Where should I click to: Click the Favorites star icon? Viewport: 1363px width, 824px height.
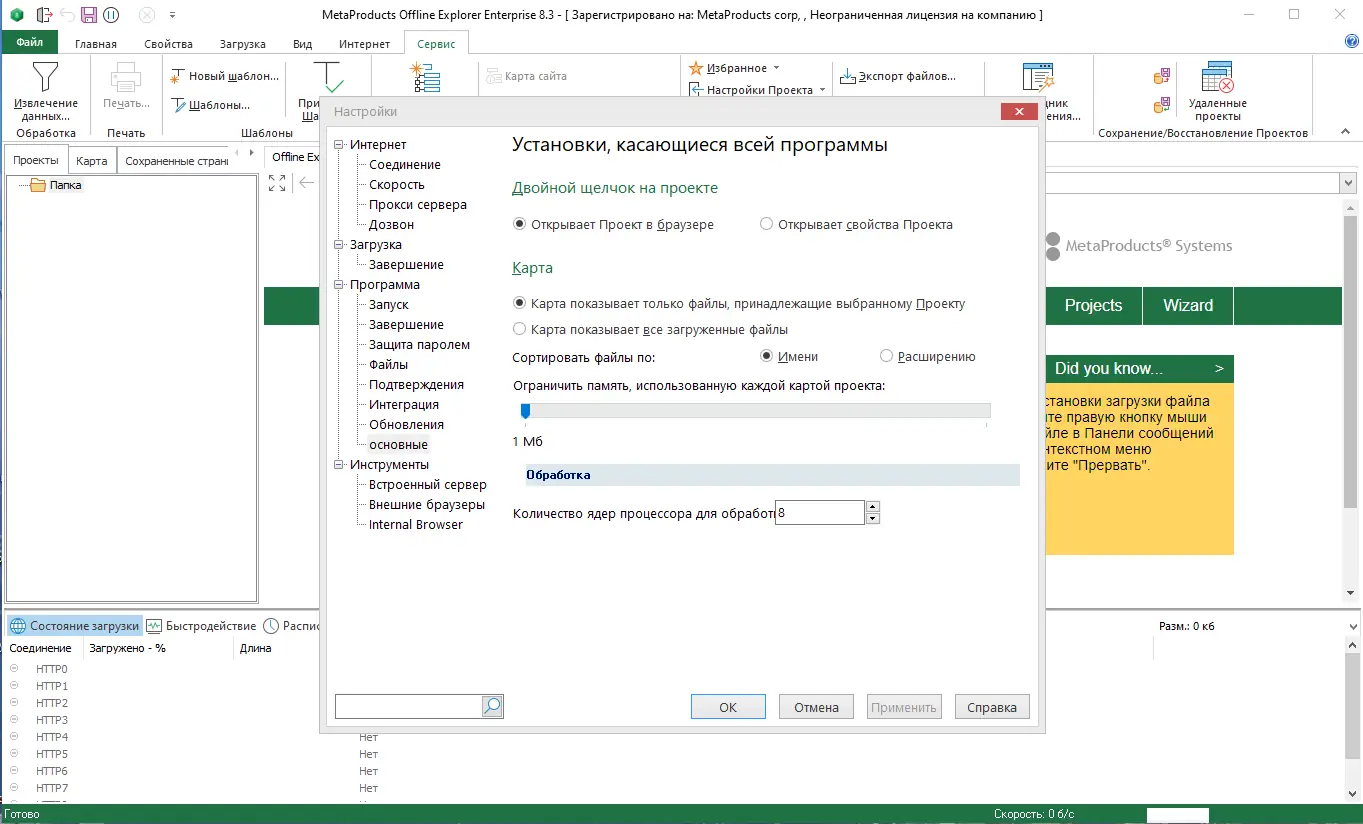tap(696, 68)
